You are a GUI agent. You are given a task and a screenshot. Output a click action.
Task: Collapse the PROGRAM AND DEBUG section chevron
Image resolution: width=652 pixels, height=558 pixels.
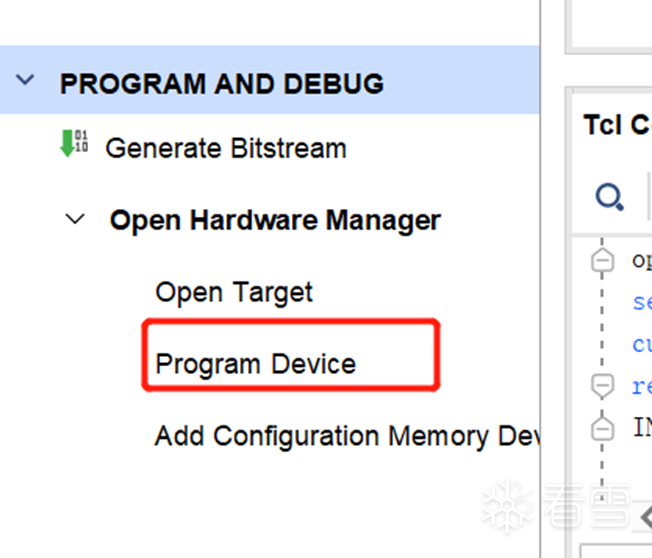click(x=25, y=81)
